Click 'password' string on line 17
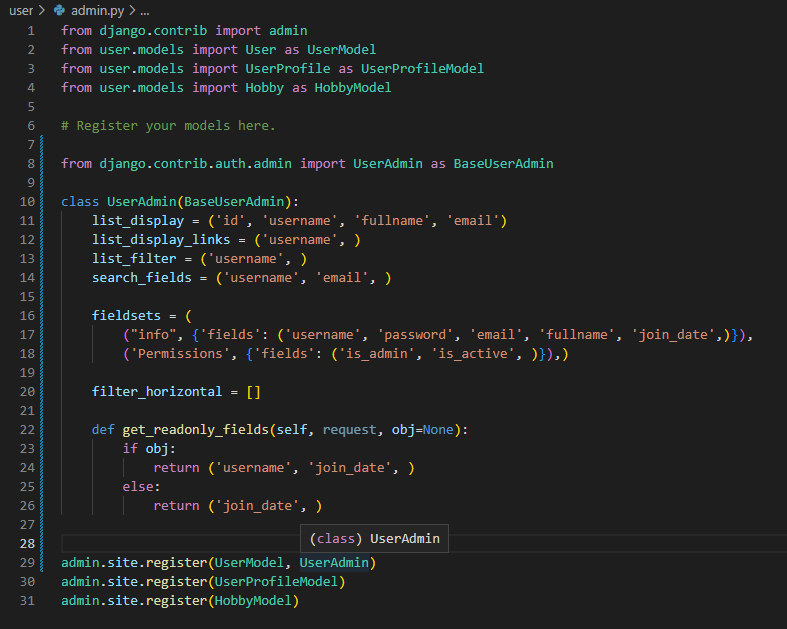 415,335
